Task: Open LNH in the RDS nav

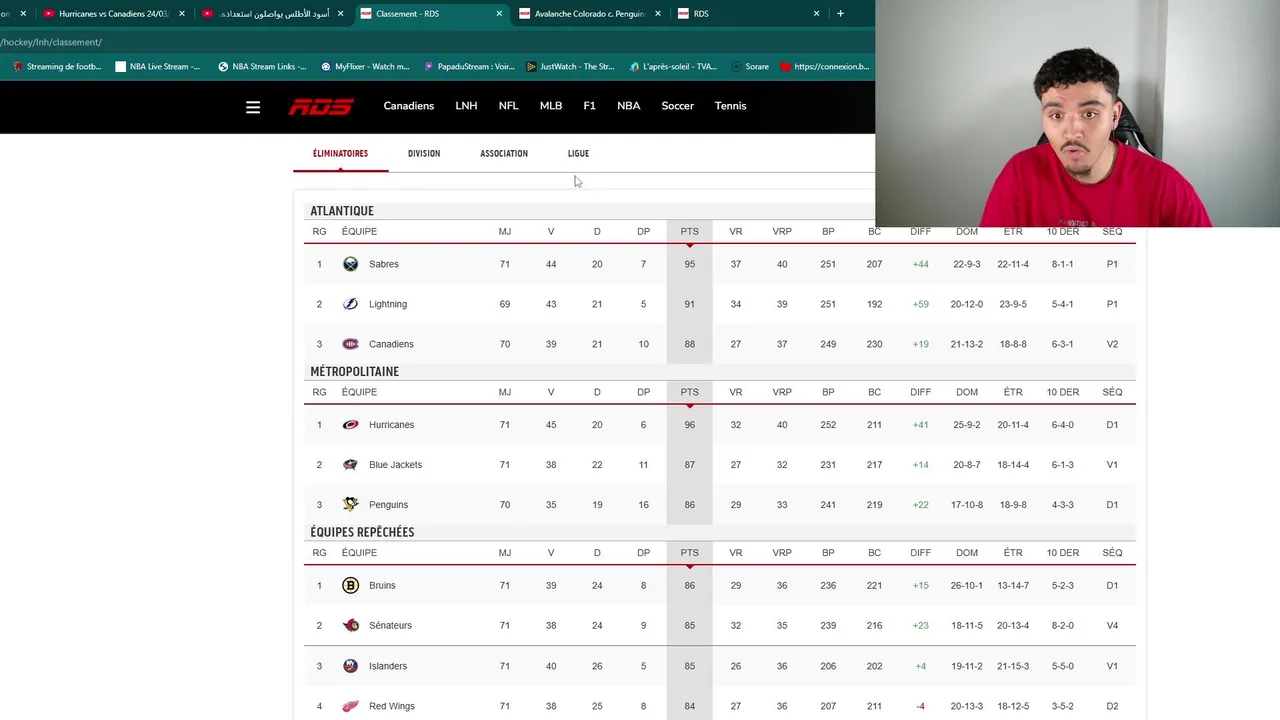Action: click(466, 106)
